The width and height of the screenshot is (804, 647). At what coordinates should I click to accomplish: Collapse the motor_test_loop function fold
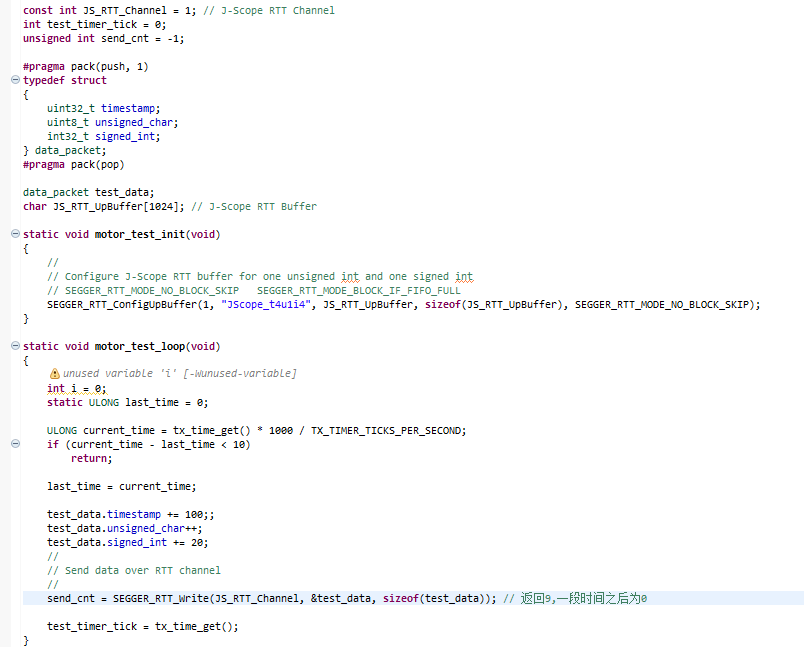click(14, 346)
